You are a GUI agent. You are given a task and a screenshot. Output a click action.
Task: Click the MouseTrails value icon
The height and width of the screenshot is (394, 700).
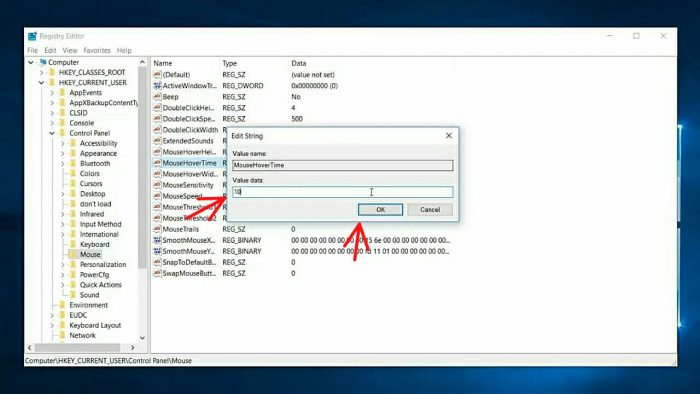click(157, 229)
